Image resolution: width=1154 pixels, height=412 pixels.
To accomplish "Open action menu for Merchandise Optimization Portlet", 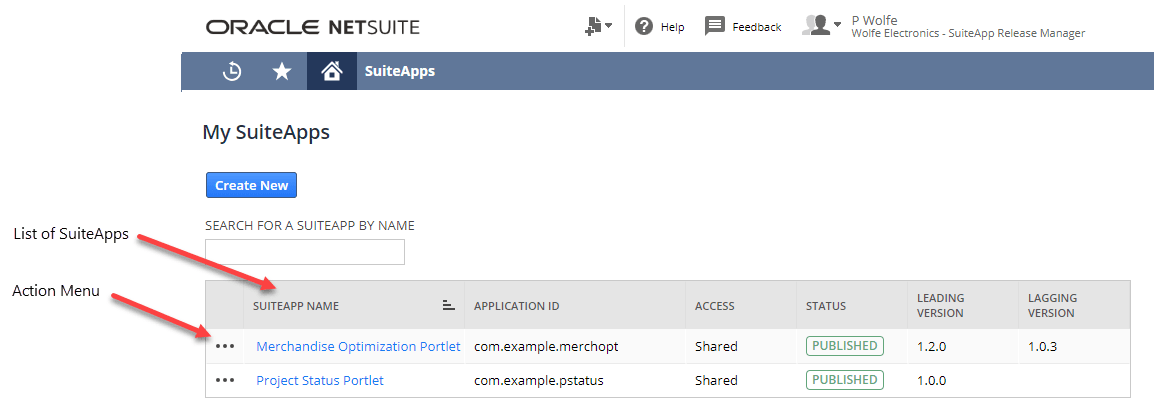I will point(224,346).
